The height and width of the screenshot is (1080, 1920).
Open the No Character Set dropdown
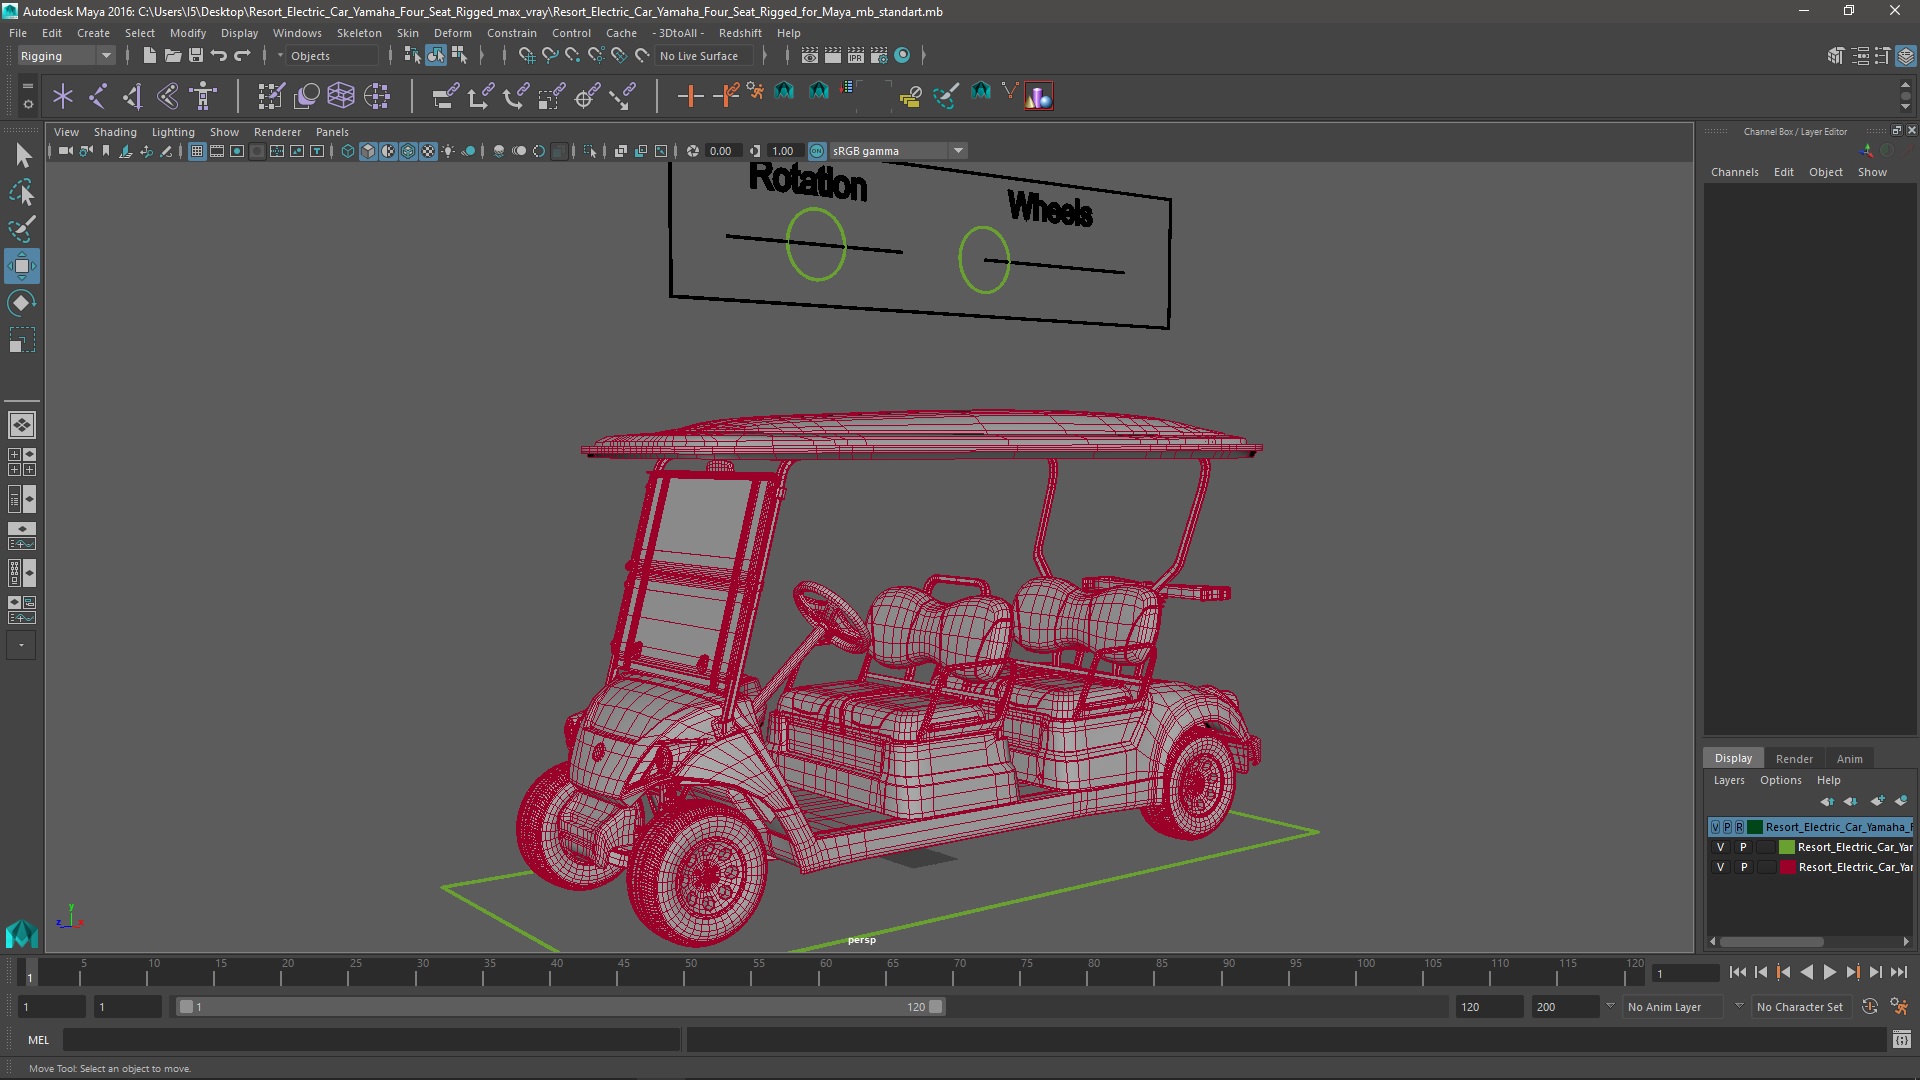[1799, 1007]
